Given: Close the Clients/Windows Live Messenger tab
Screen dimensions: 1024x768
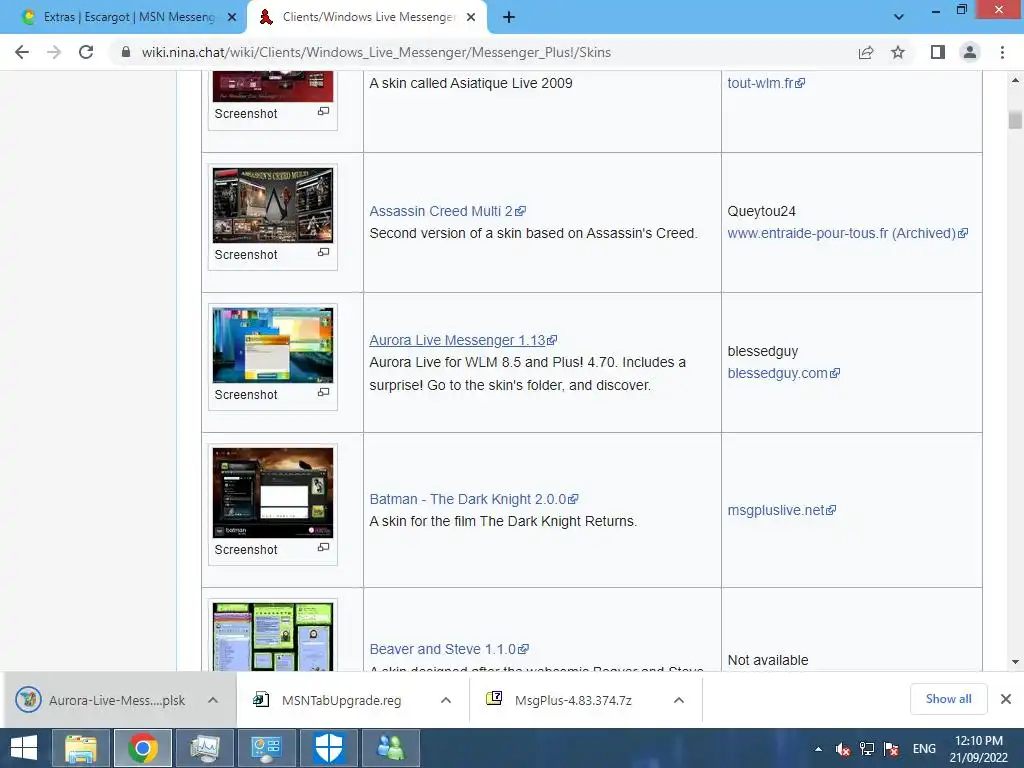Looking at the screenshot, I should point(471,18).
